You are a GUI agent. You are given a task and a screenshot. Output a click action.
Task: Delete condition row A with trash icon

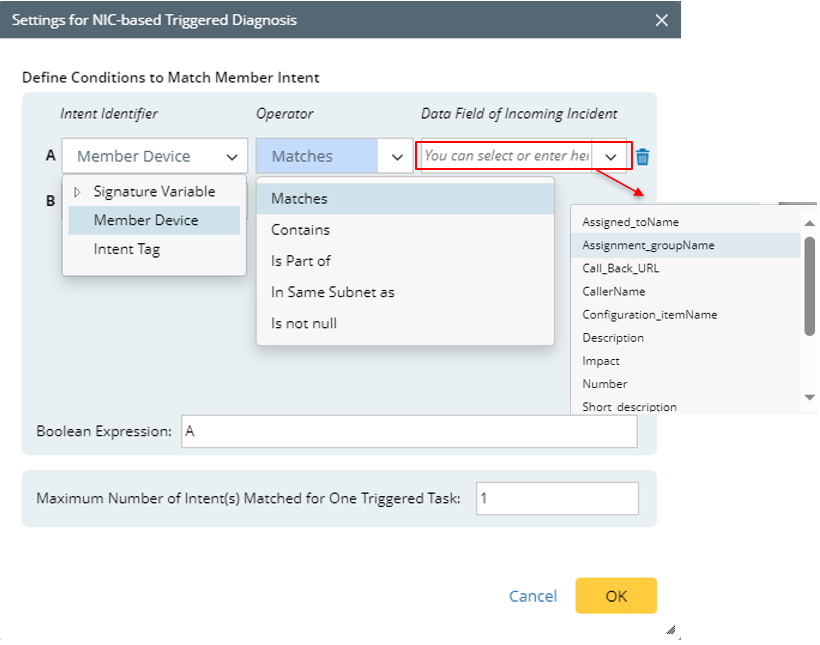(643, 157)
